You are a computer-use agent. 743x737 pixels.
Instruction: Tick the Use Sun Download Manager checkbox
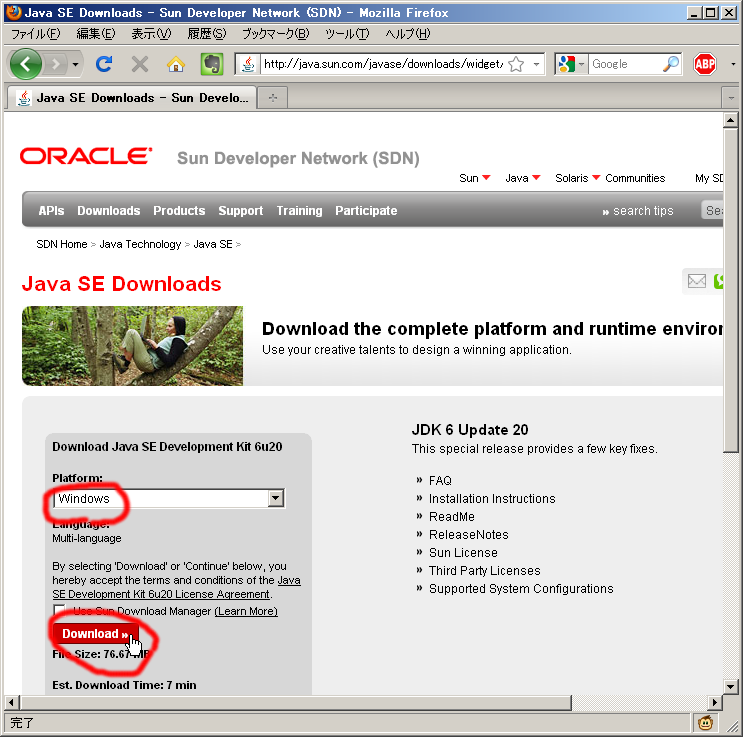(59, 610)
